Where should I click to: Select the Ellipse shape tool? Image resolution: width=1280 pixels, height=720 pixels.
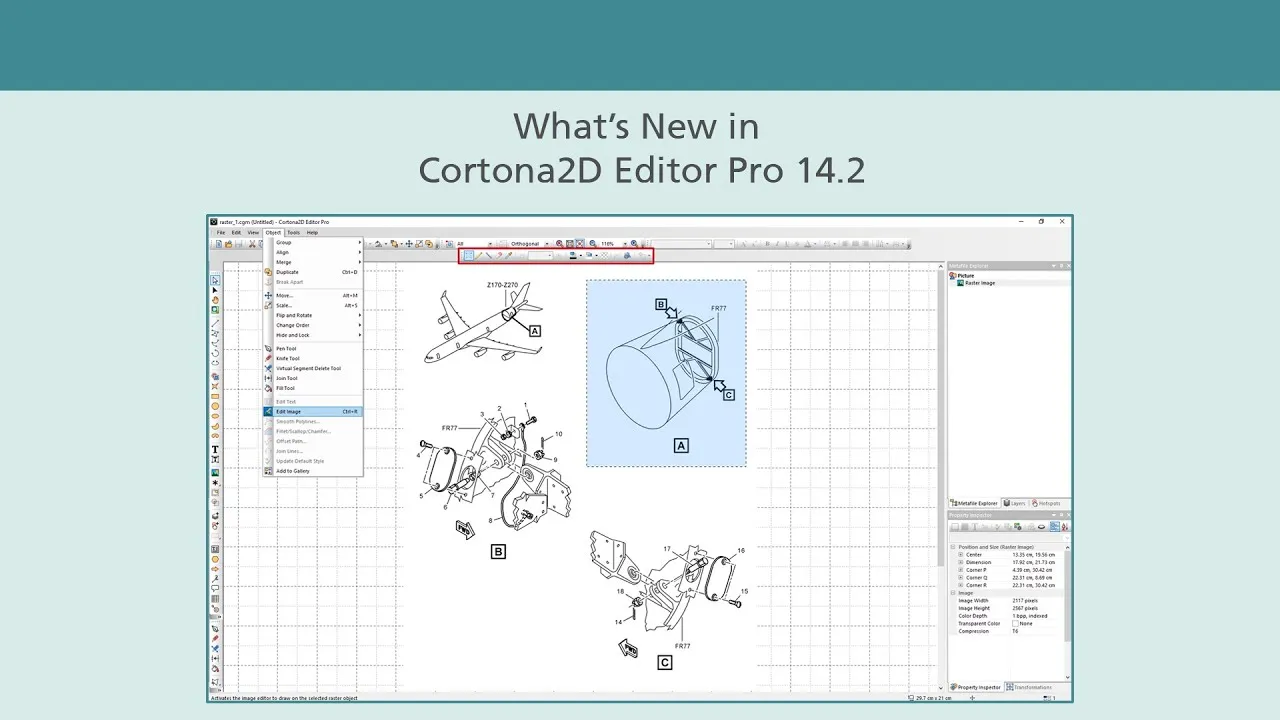pos(215,416)
